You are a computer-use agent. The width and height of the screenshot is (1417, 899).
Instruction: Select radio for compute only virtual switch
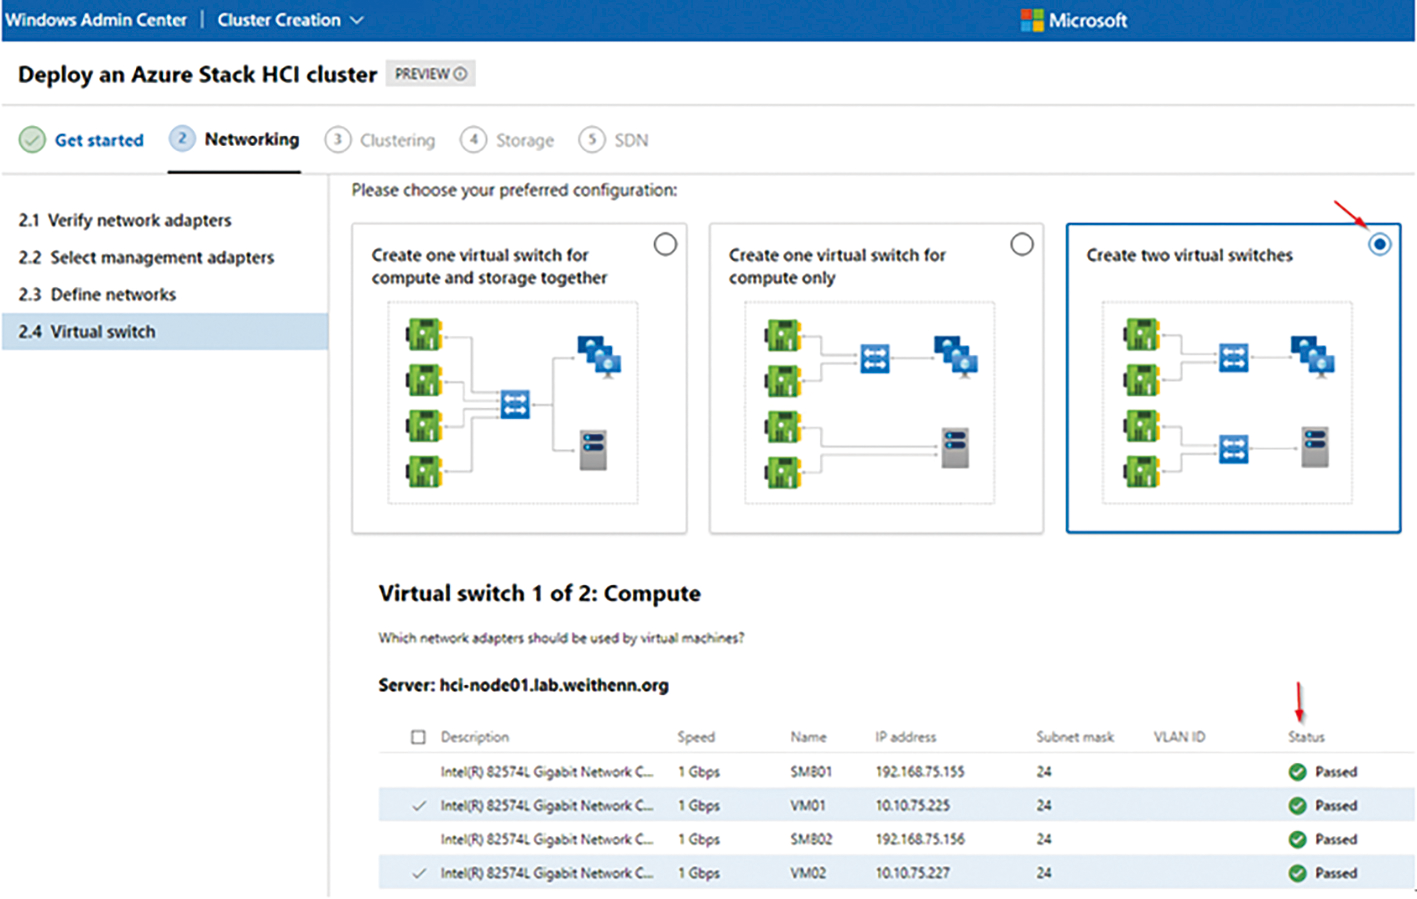(x=1022, y=244)
